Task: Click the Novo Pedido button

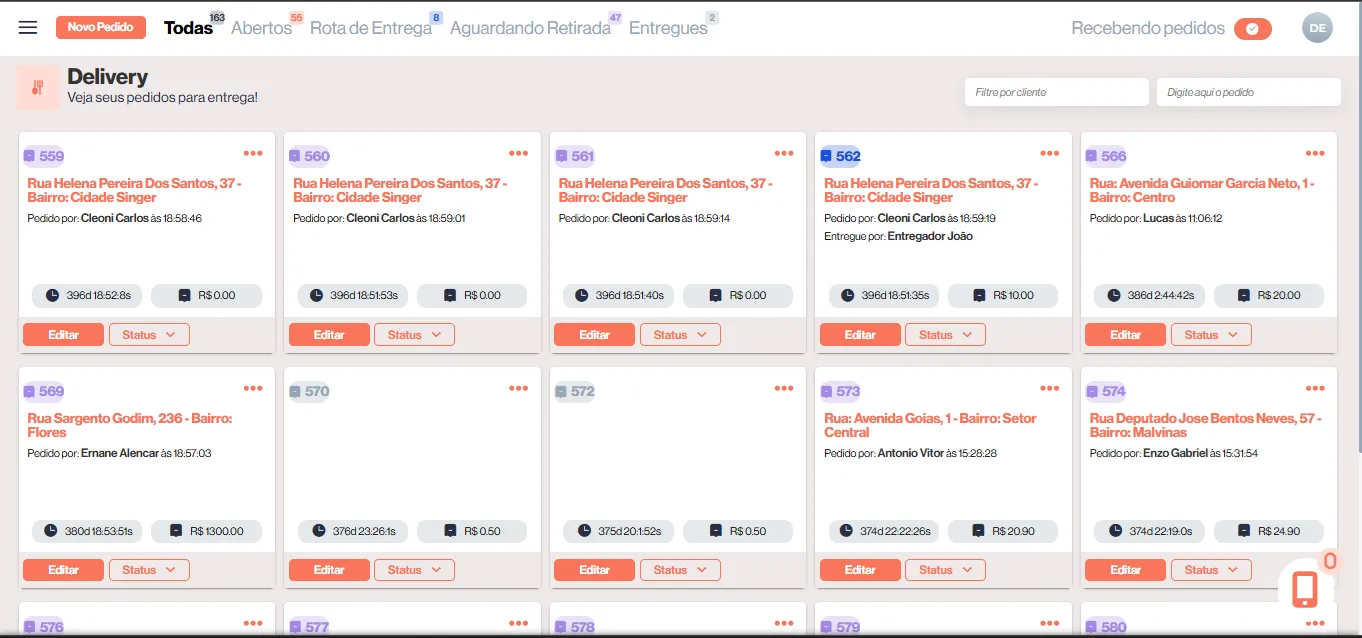Action: 101,27
